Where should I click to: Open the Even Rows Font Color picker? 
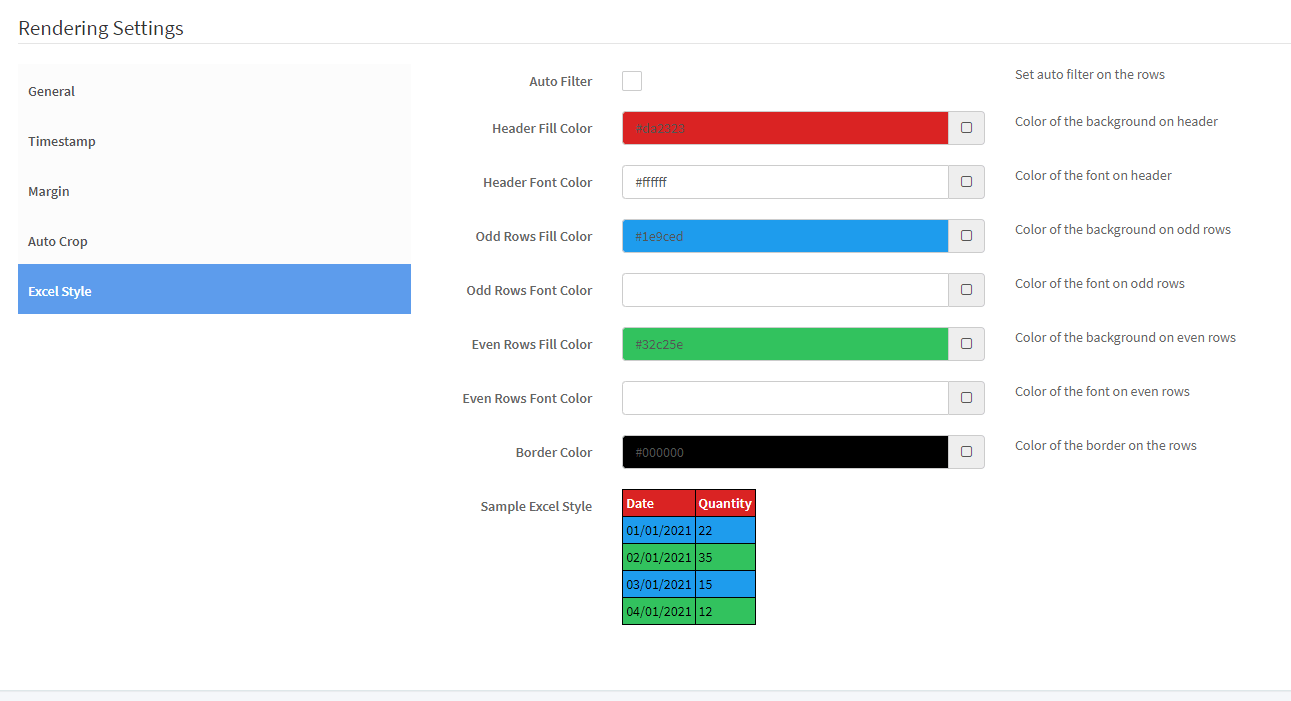coord(966,398)
